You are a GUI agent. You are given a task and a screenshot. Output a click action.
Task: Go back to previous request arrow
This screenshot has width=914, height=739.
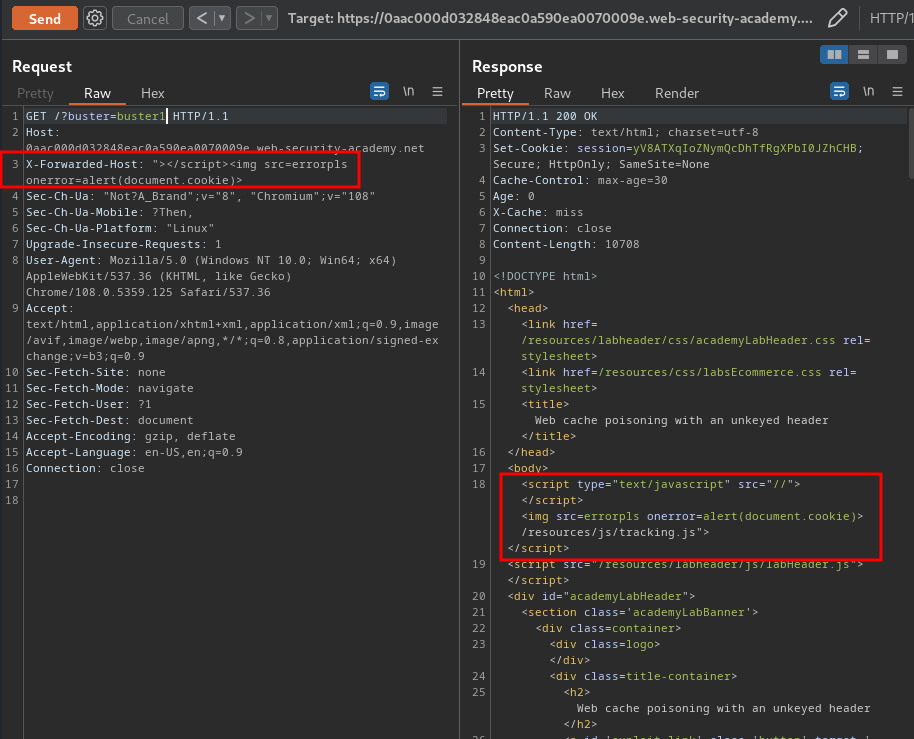click(202, 18)
